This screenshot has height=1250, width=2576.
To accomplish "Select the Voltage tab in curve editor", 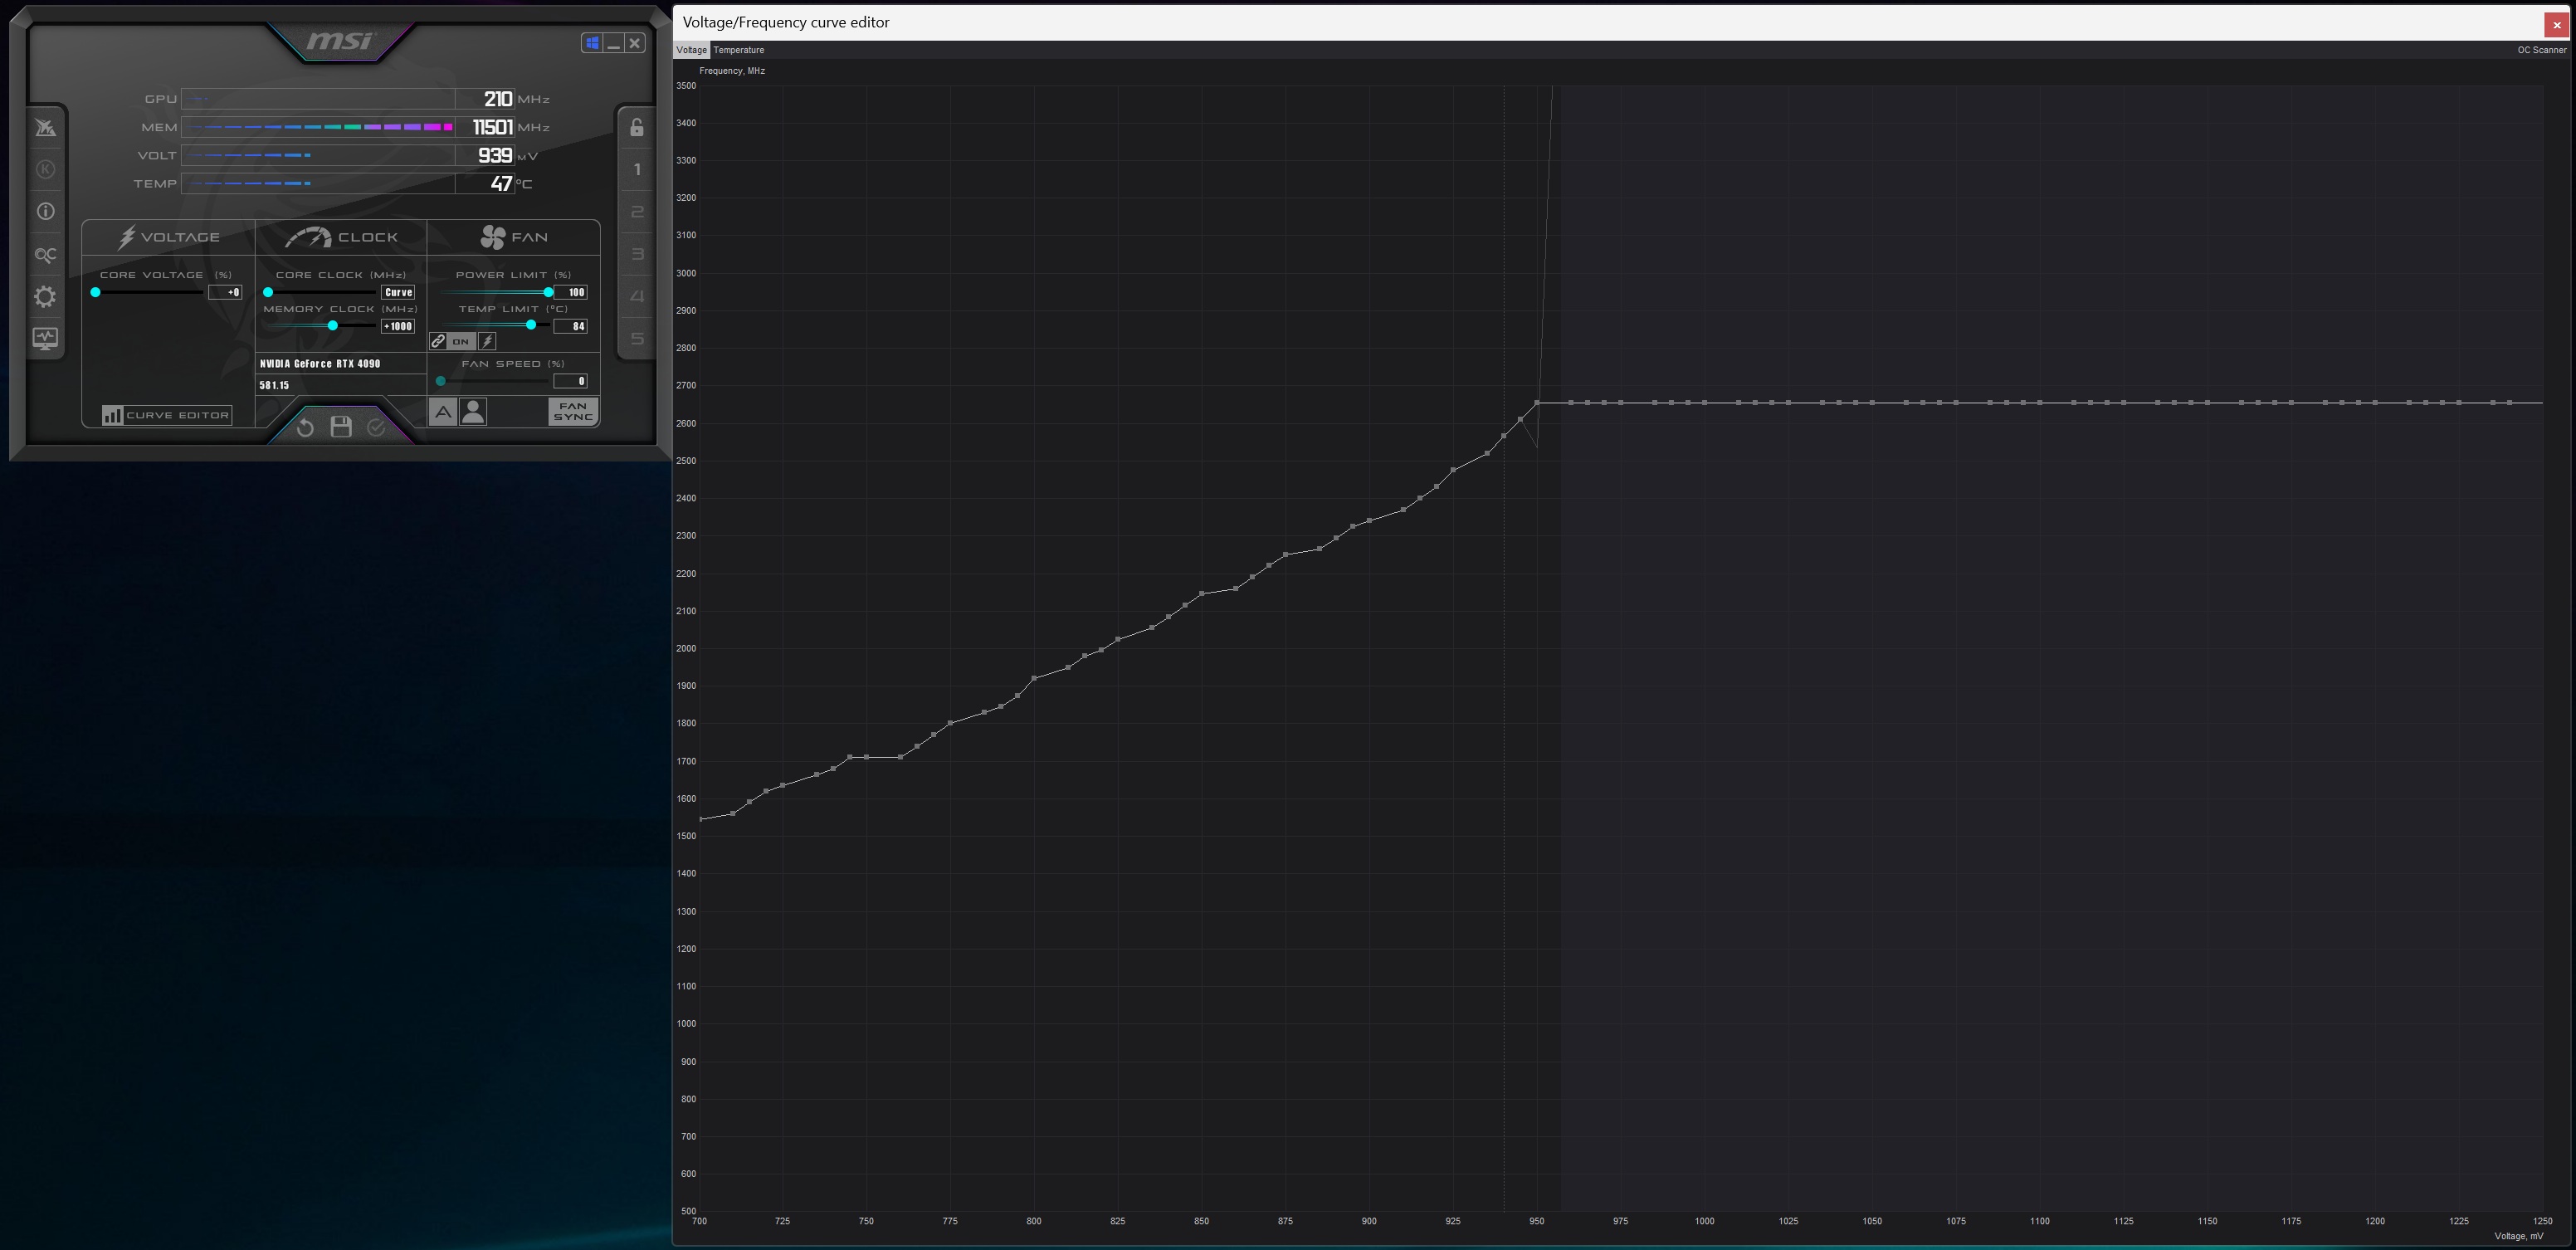I will [x=691, y=50].
